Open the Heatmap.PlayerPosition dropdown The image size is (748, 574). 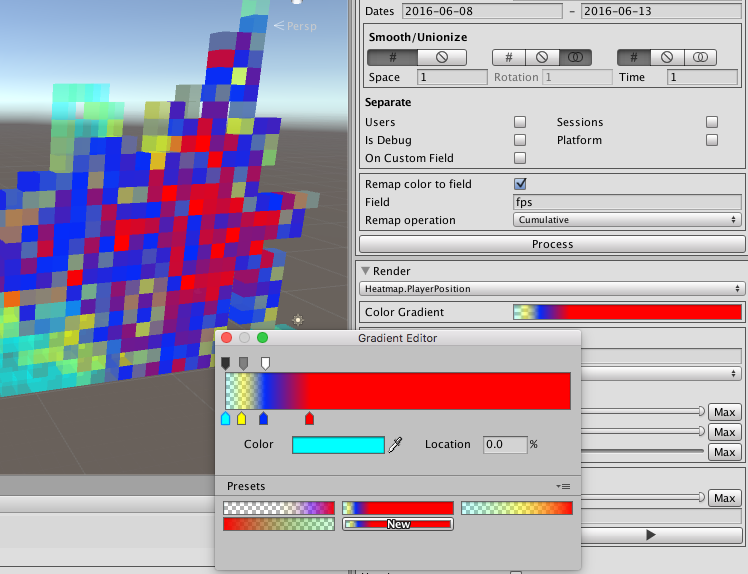coord(552,288)
